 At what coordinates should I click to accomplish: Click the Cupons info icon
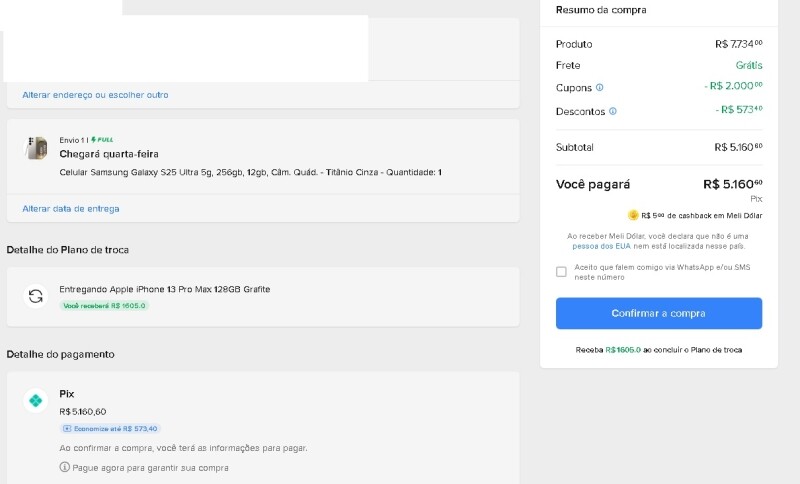pos(600,88)
